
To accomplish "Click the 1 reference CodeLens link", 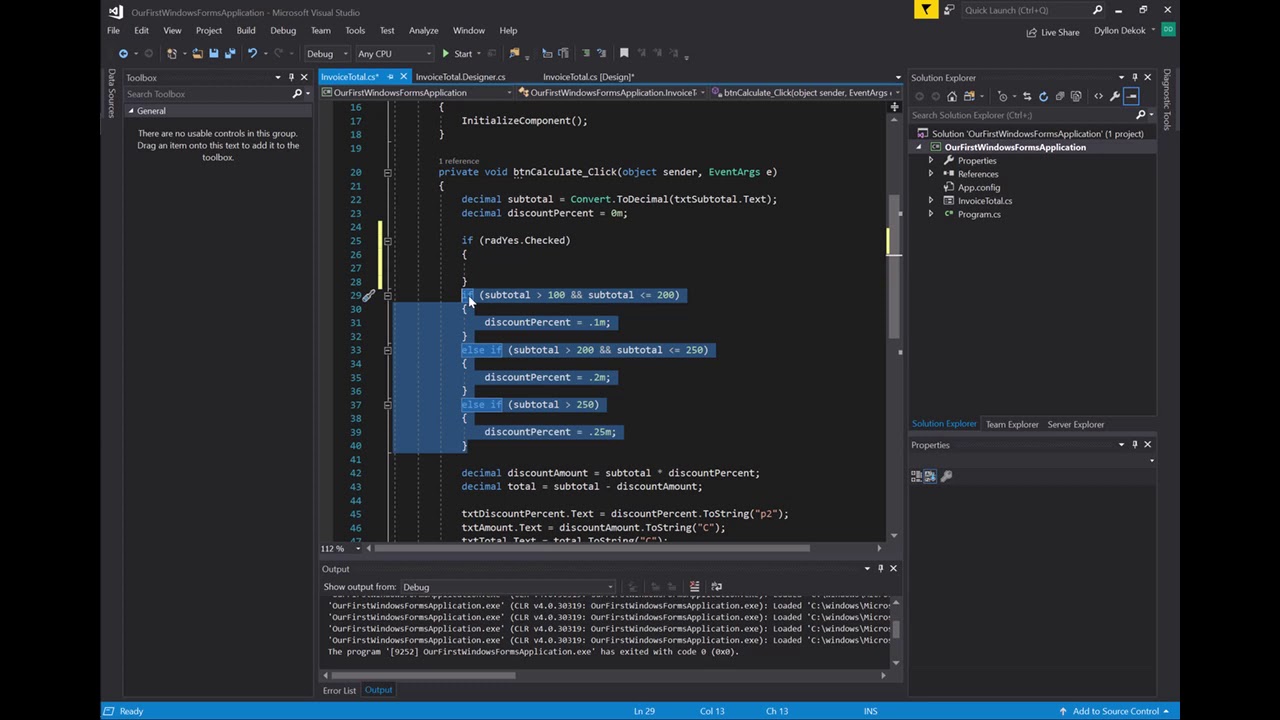I will pos(459,161).
